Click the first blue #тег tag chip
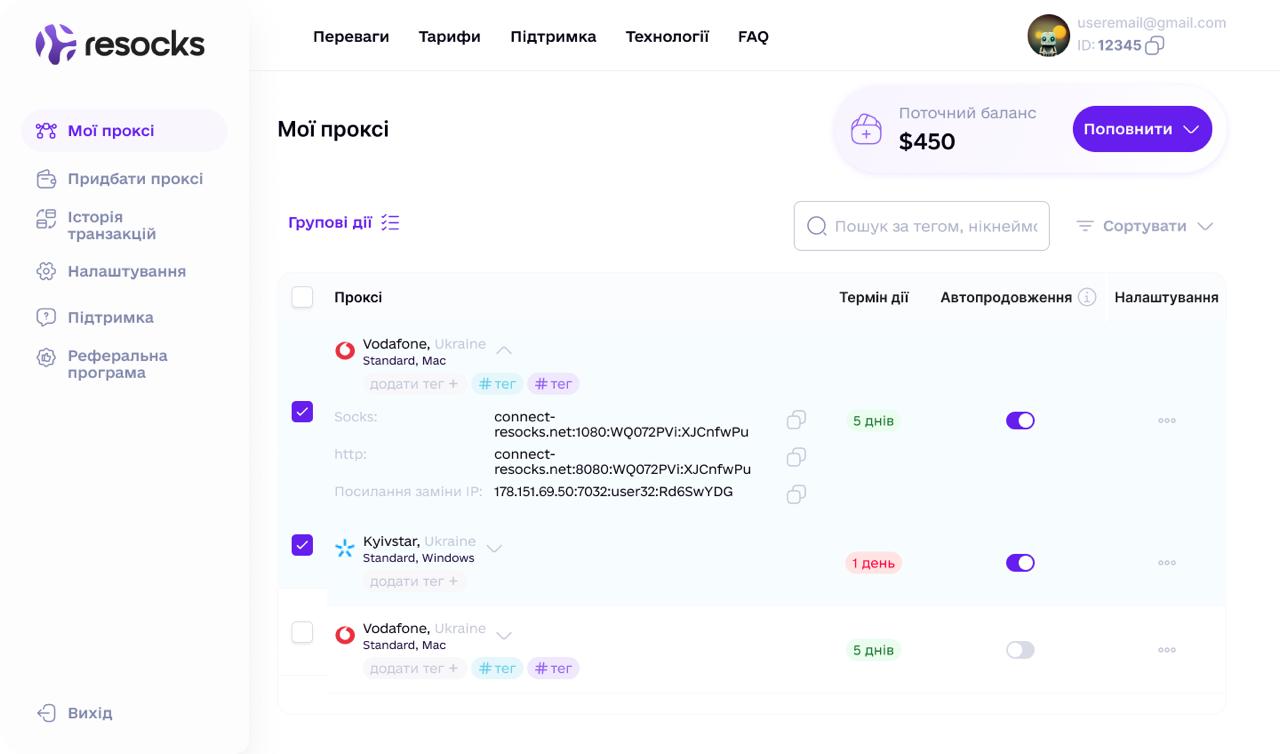This screenshot has height=754, width=1280. pos(497,384)
